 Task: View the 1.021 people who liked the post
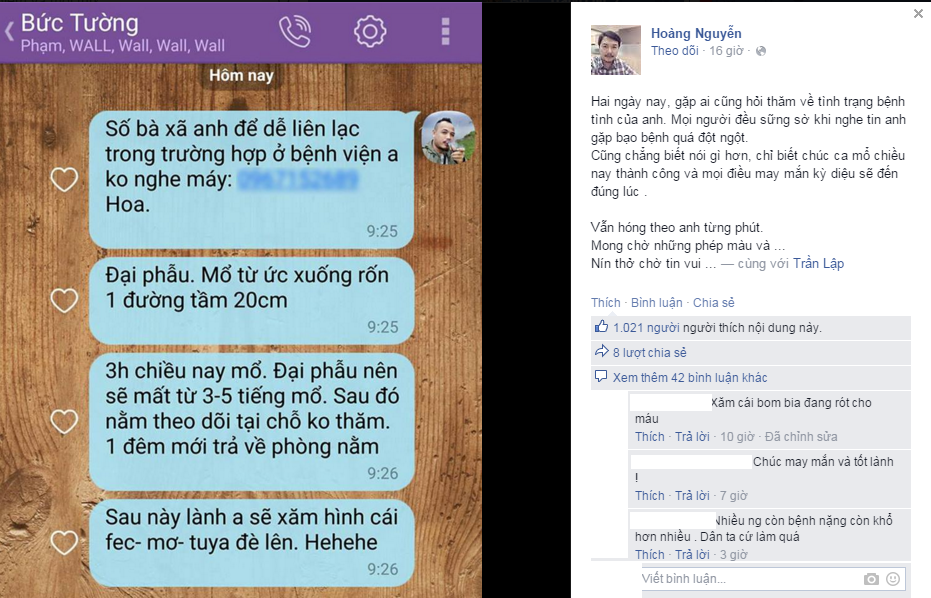pos(646,328)
